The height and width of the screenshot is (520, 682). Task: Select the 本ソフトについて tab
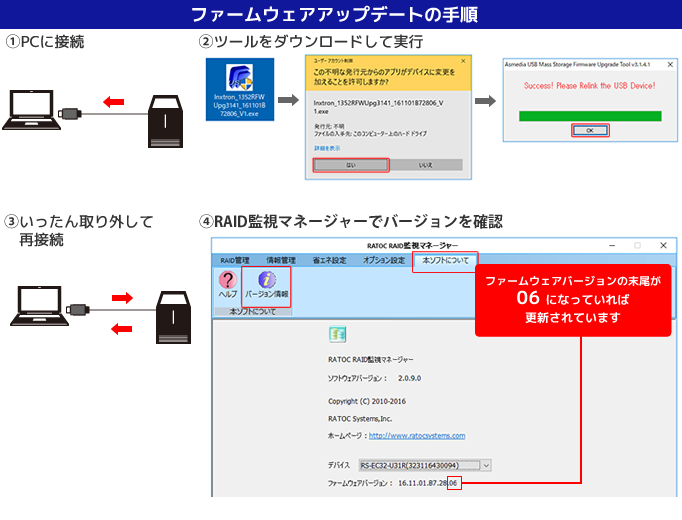(x=445, y=260)
